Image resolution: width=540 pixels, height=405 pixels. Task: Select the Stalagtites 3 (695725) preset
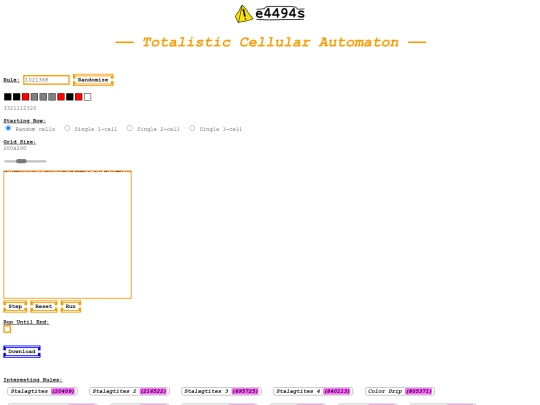coord(221,391)
